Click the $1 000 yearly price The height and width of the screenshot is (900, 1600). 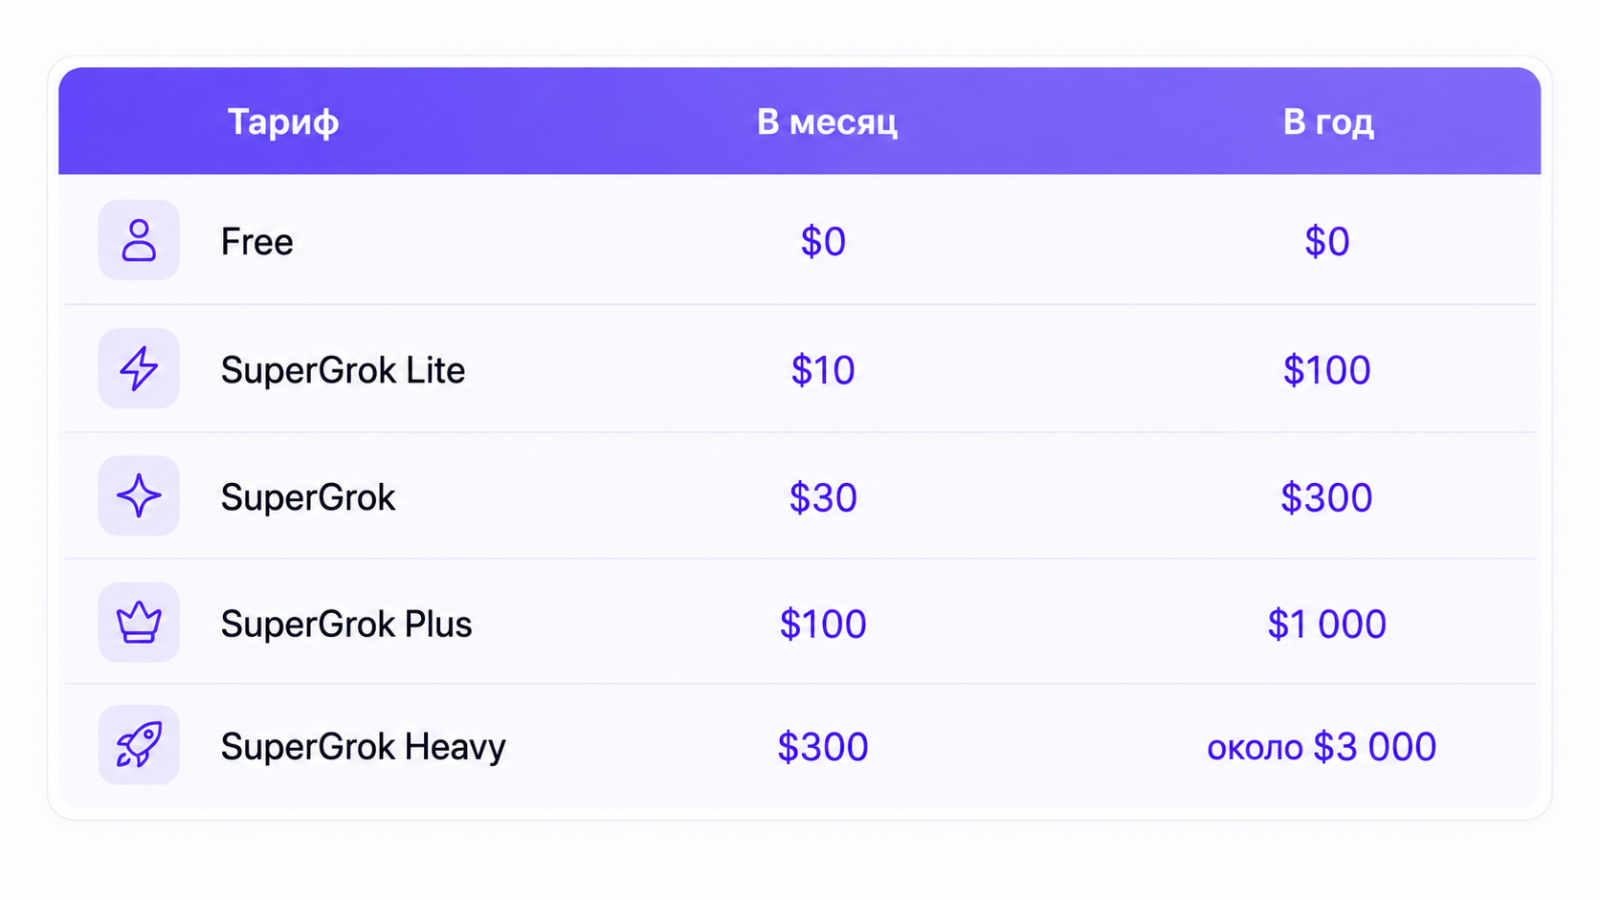point(1327,624)
